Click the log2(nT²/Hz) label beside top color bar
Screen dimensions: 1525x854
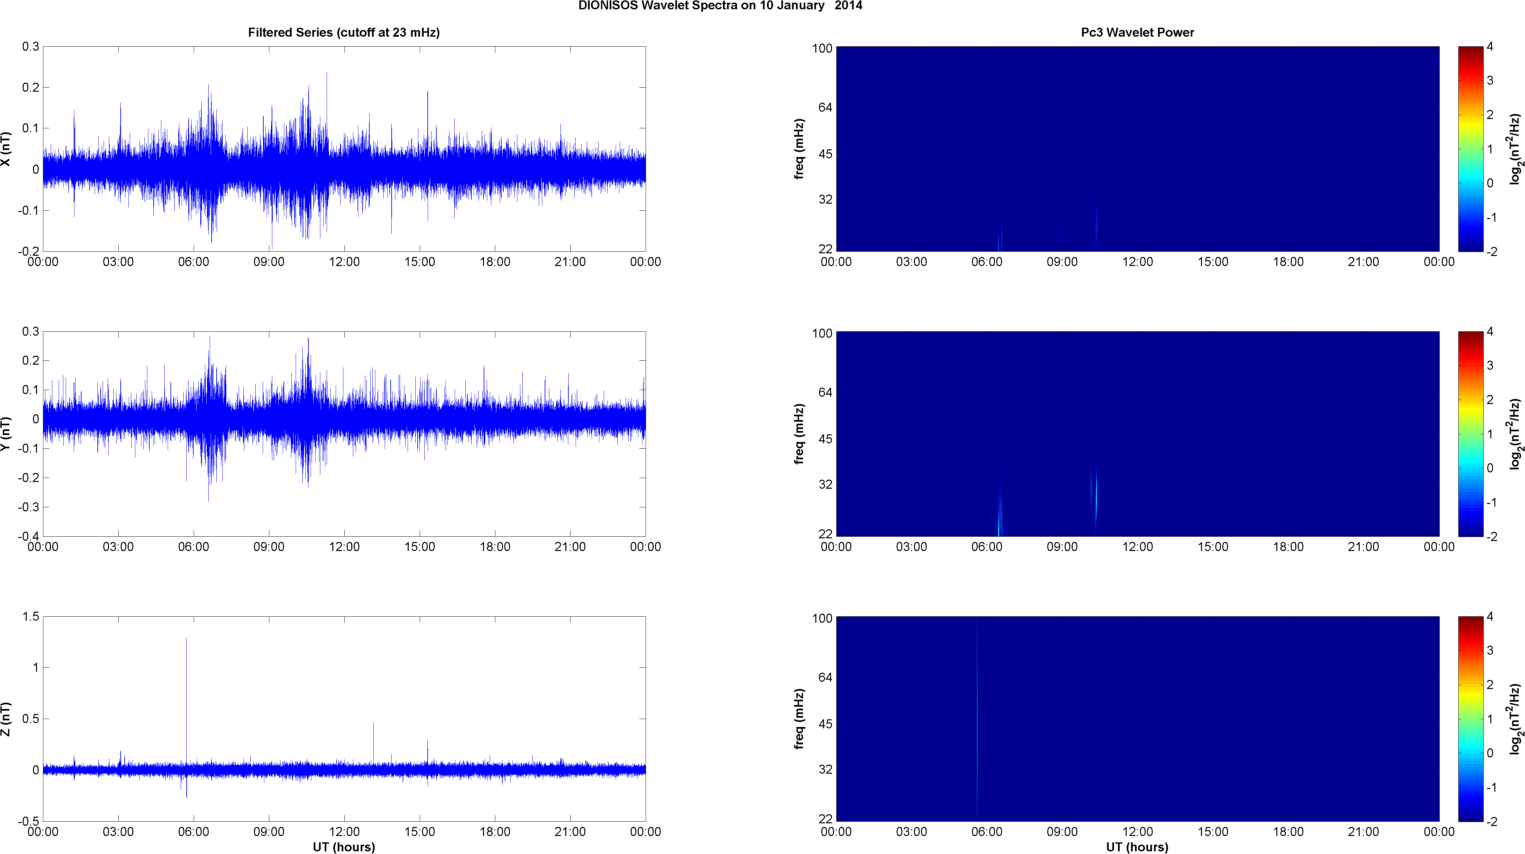click(1517, 149)
